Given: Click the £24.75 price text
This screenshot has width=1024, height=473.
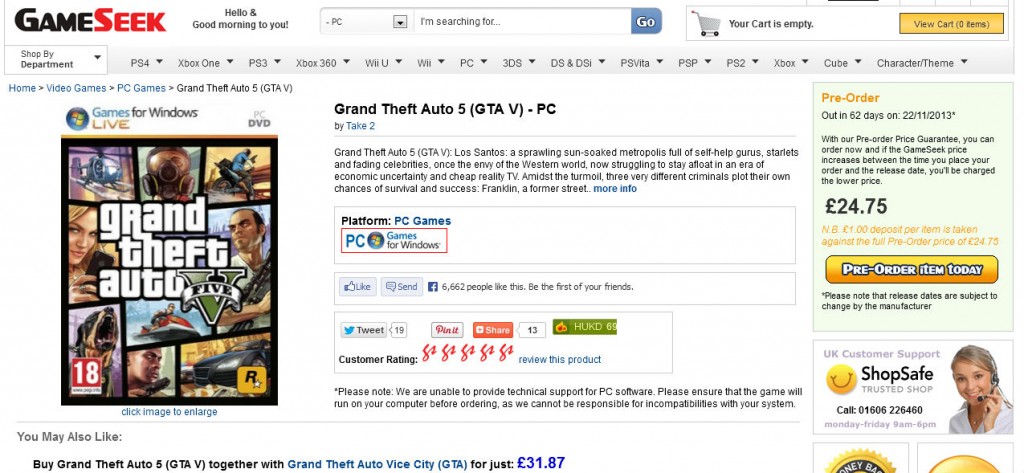Looking at the screenshot, I should click(x=856, y=206).
